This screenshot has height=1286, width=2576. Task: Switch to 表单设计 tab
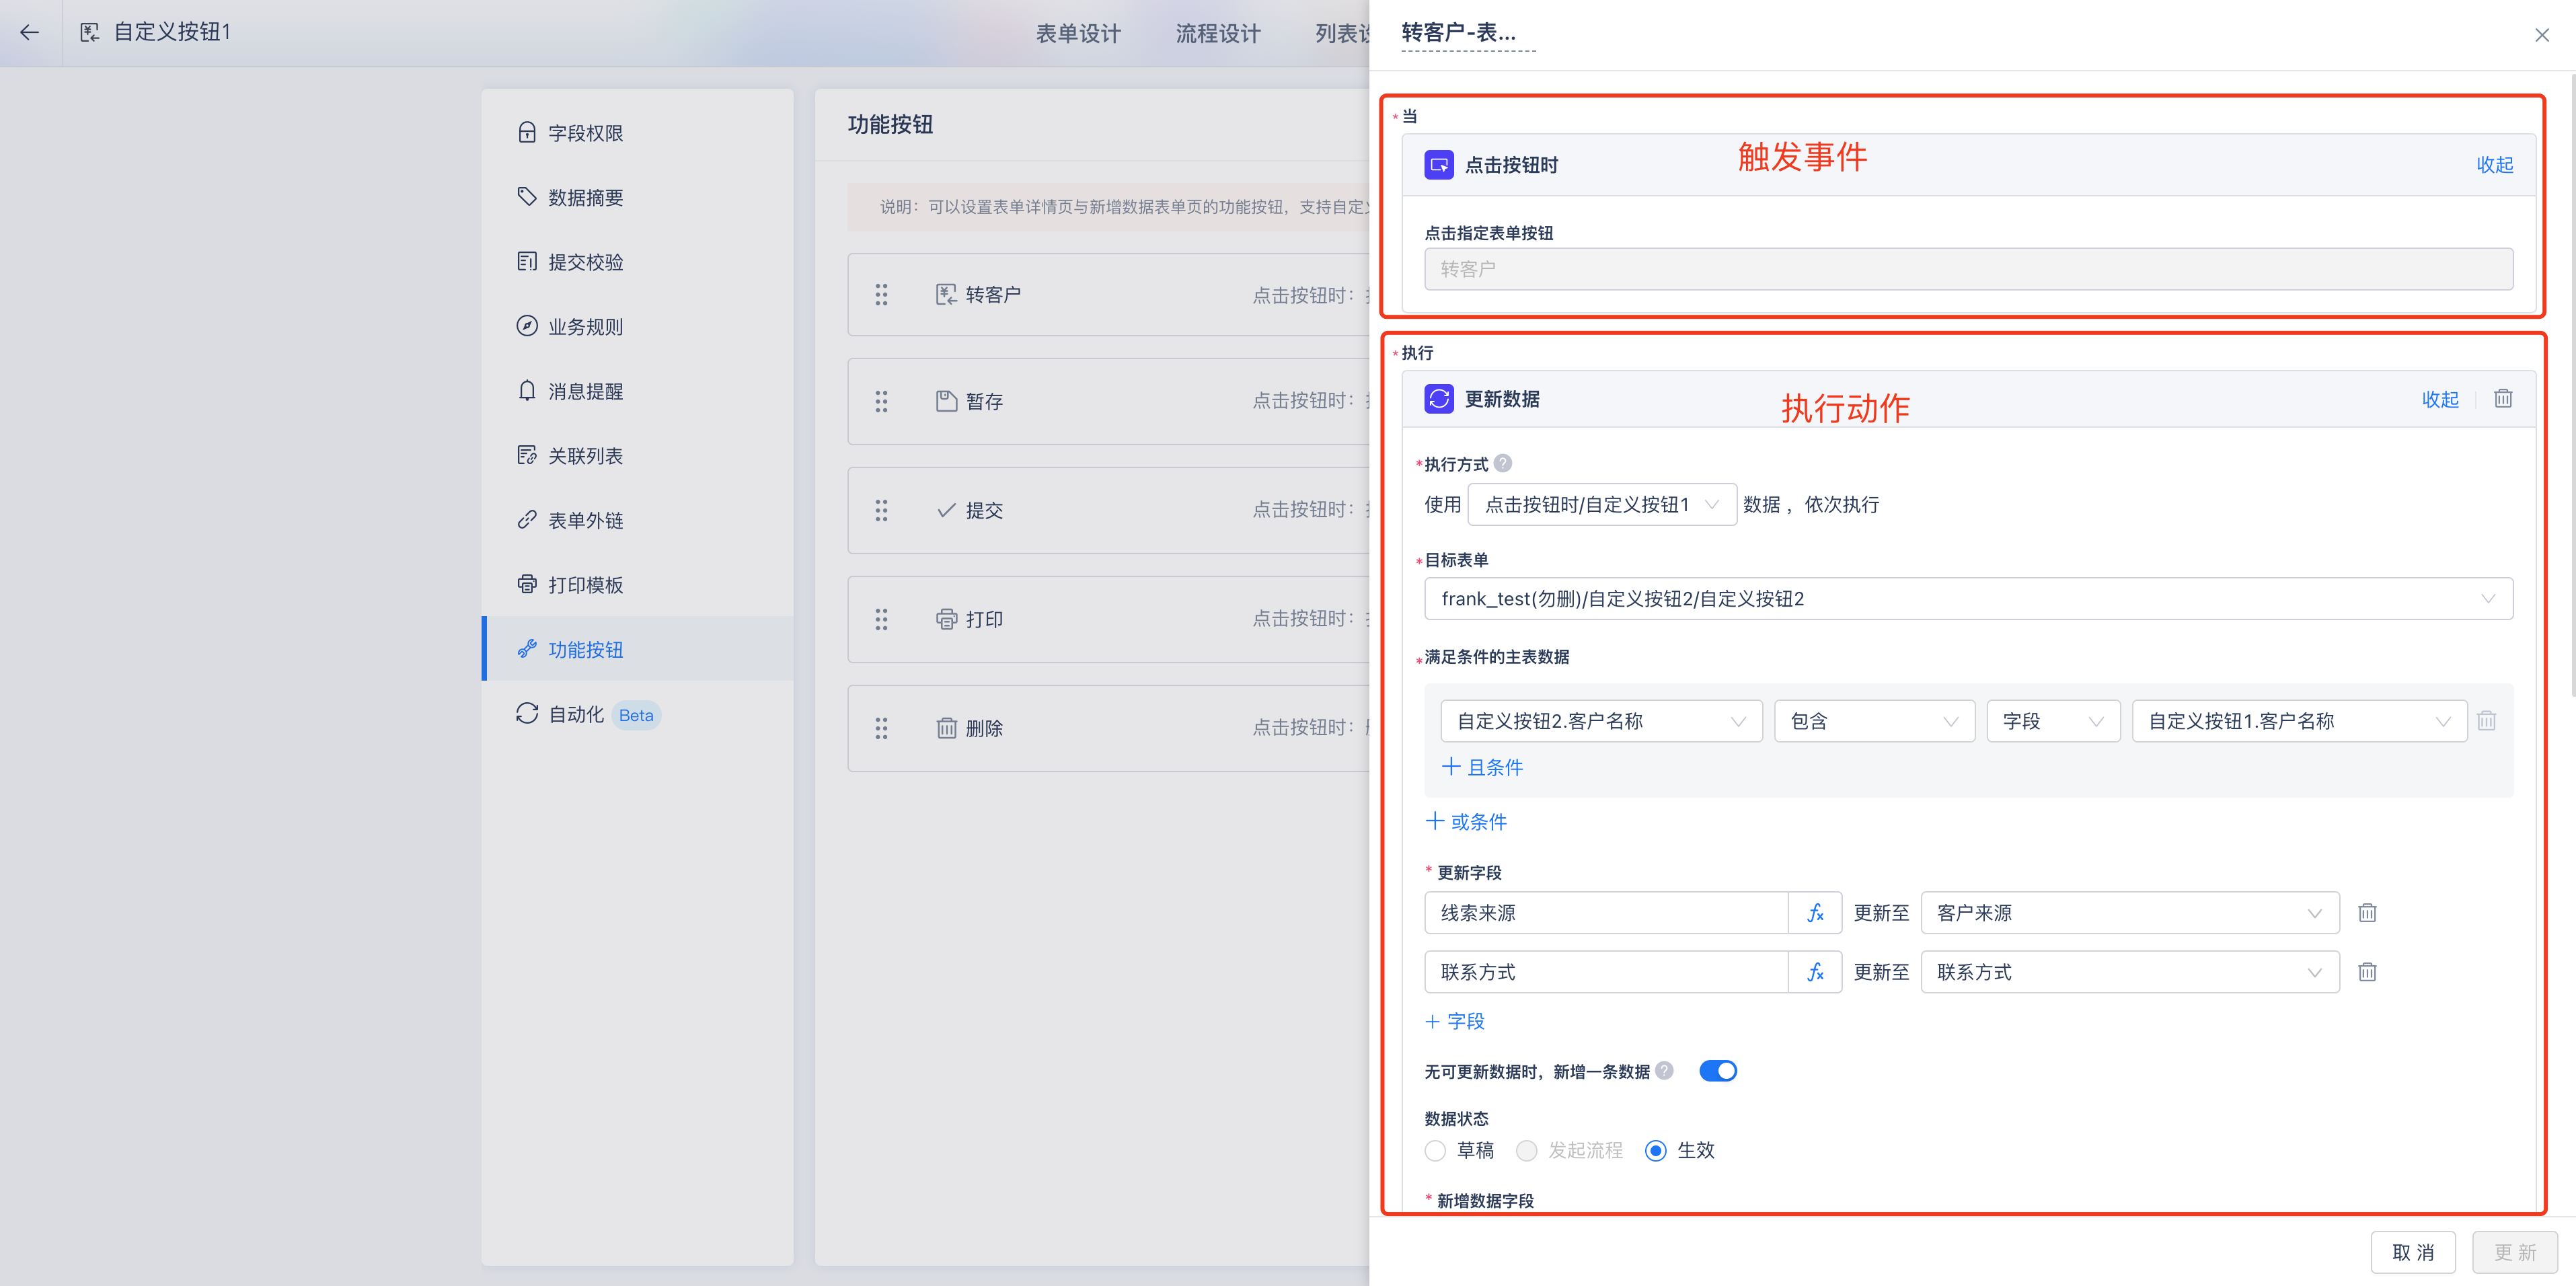click(x=1078, y=33)
